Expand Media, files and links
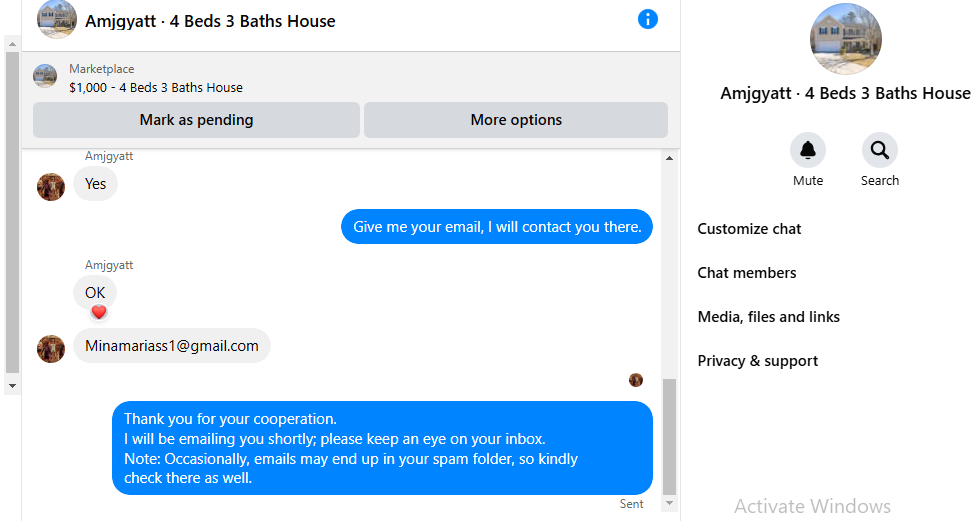976x521 pixels. pos(769,317)
